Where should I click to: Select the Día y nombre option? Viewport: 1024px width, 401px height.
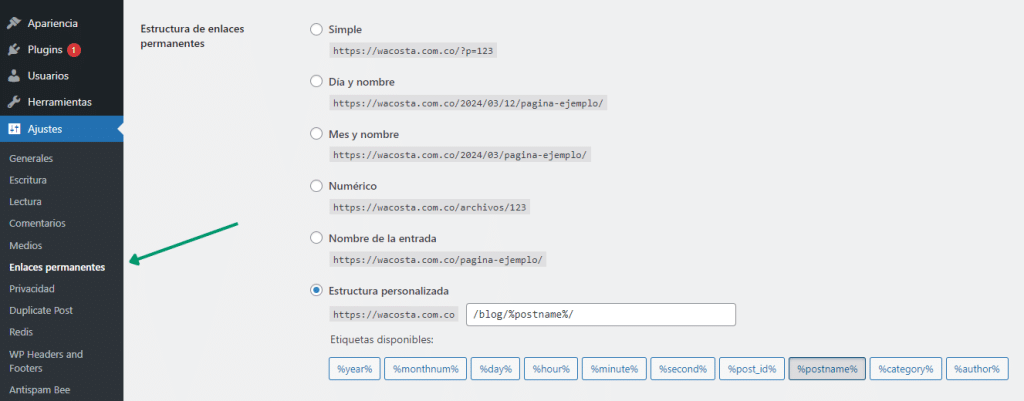tap(317, 82)
